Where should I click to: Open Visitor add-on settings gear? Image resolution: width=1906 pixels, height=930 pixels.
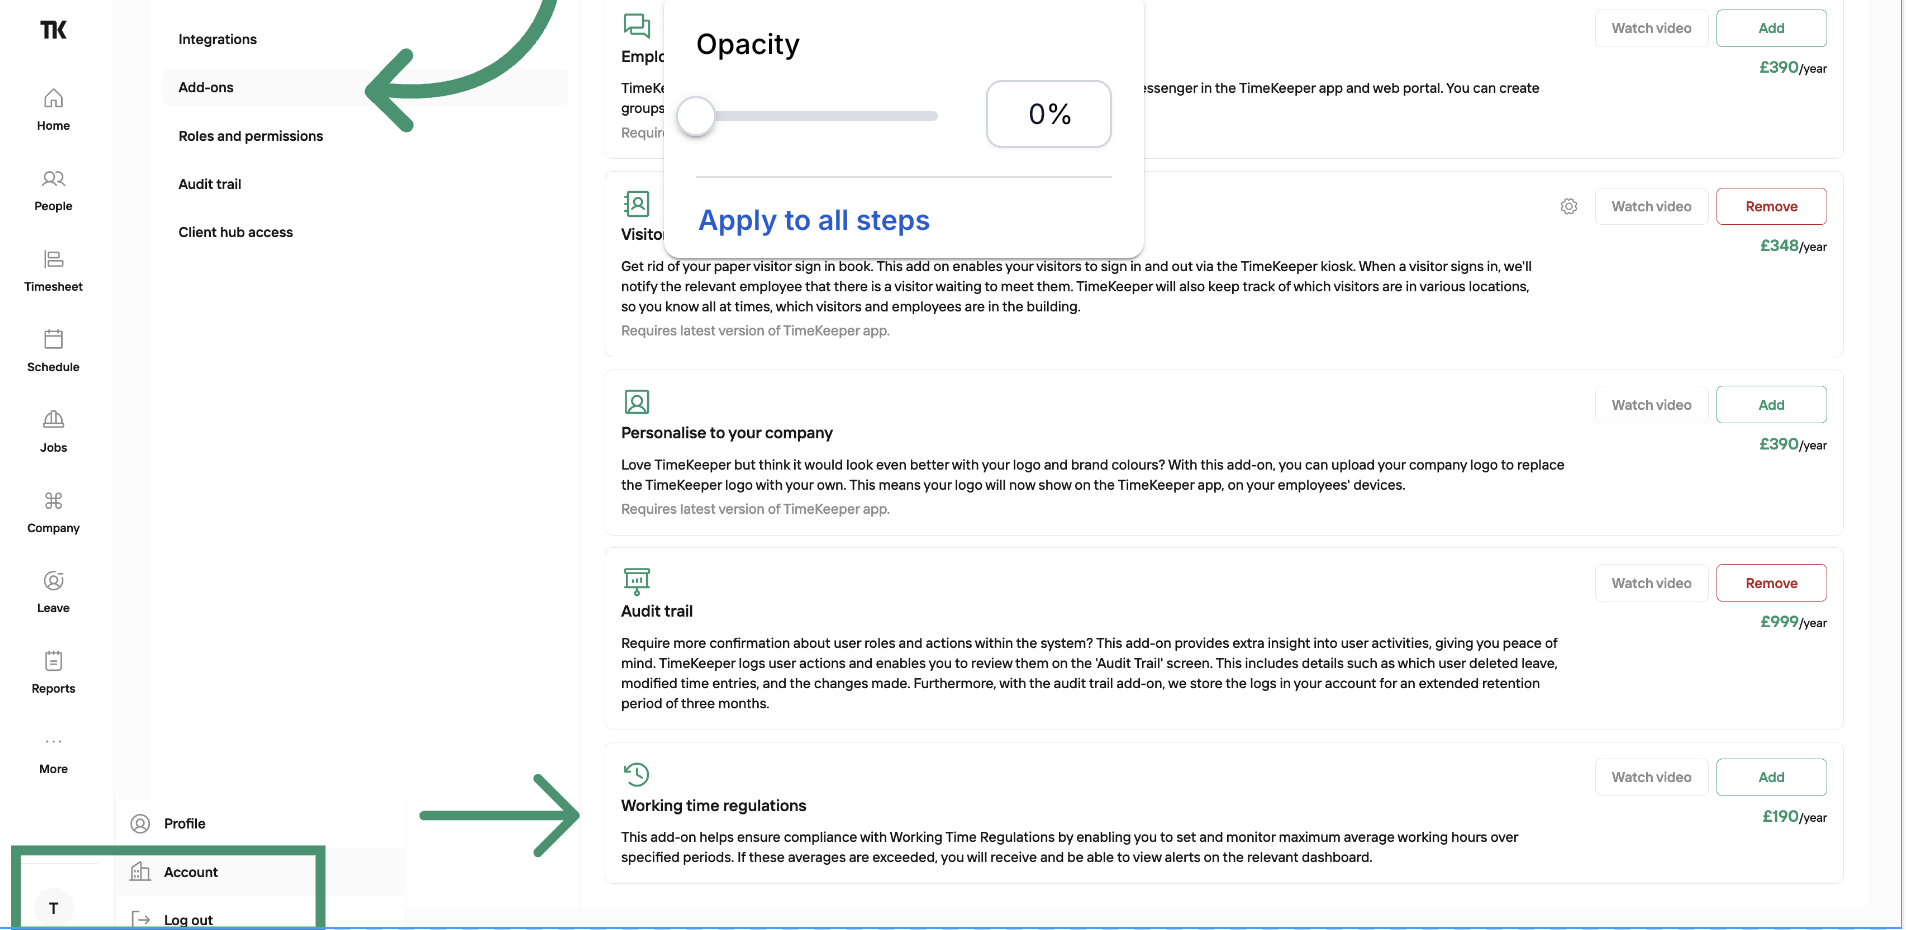tap(1569, 206)
